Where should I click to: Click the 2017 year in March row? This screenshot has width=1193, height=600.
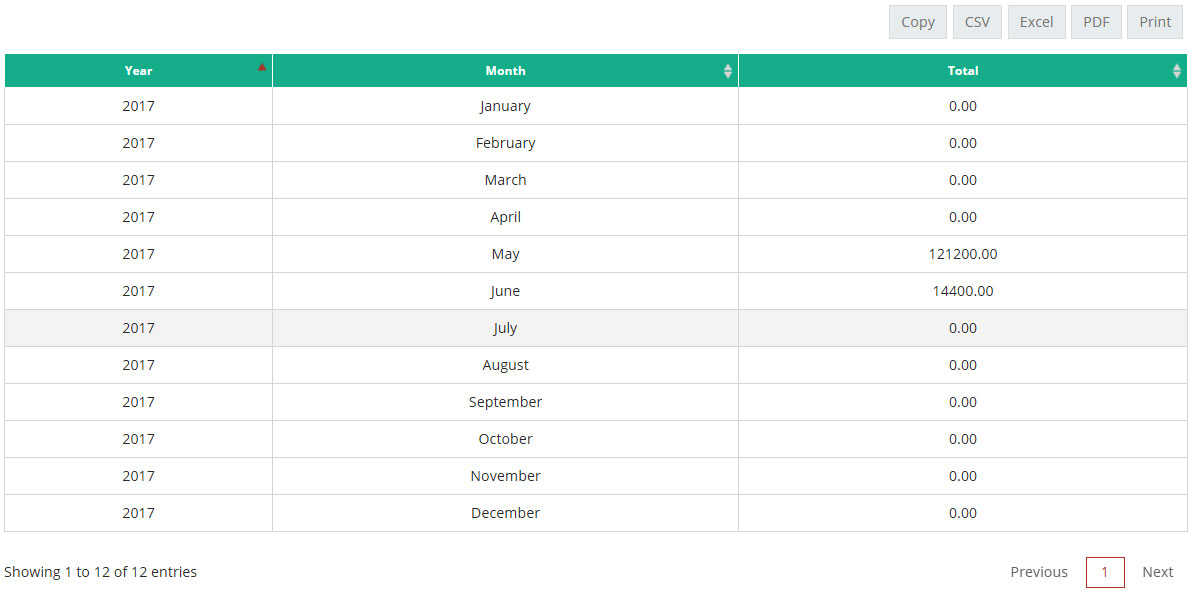138,180
